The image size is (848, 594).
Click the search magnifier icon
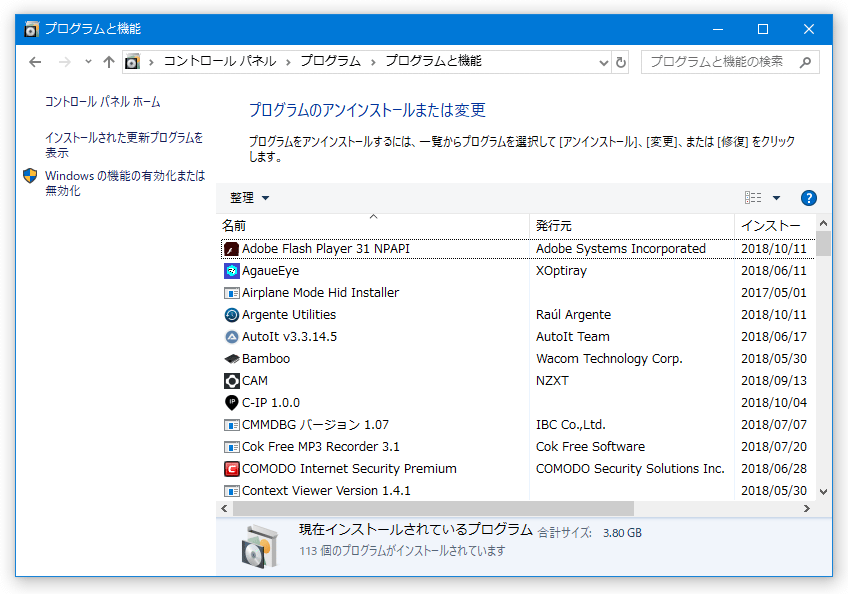pyautogui.click(x=805, y=62)
